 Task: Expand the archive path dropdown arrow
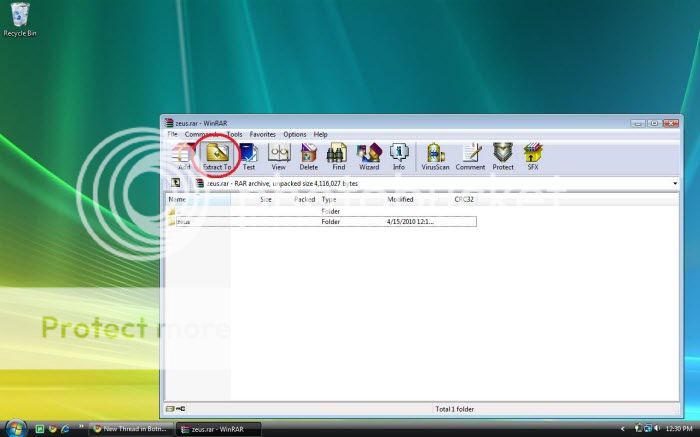675,184
